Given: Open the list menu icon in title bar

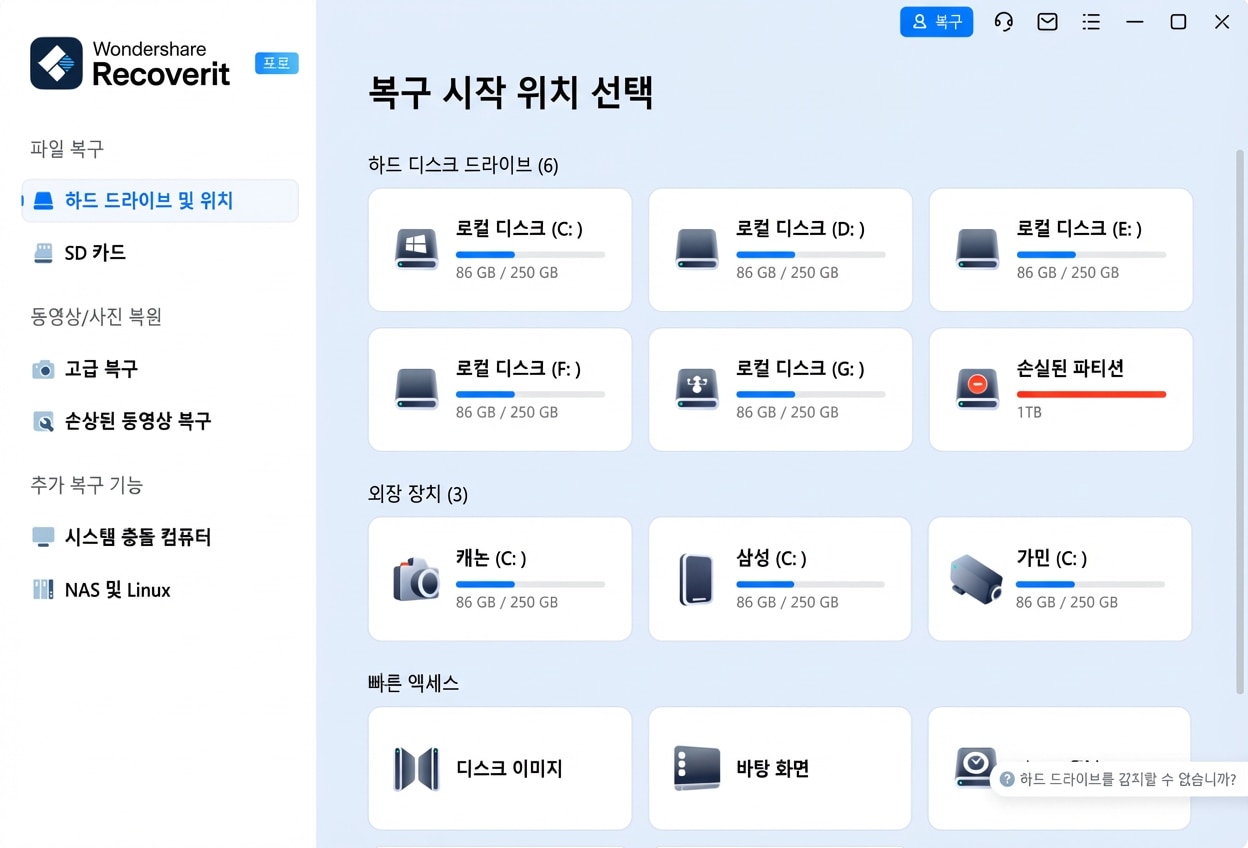Looking at the screenshot, I should point(1091,22).
